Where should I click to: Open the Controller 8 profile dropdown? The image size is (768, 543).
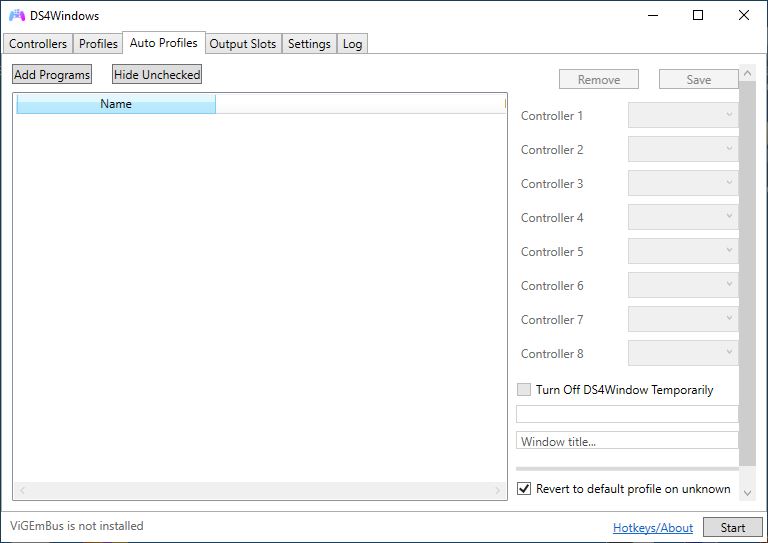click(683, 353)
